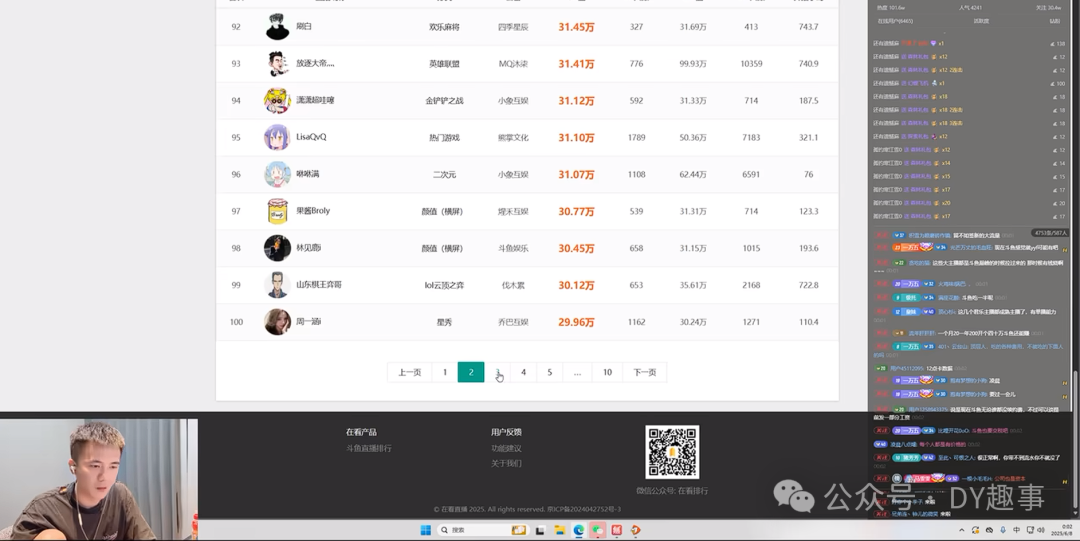Open the taskbar clock and date
This screenshot has height=541, width=1080.
click(1061, 530)
